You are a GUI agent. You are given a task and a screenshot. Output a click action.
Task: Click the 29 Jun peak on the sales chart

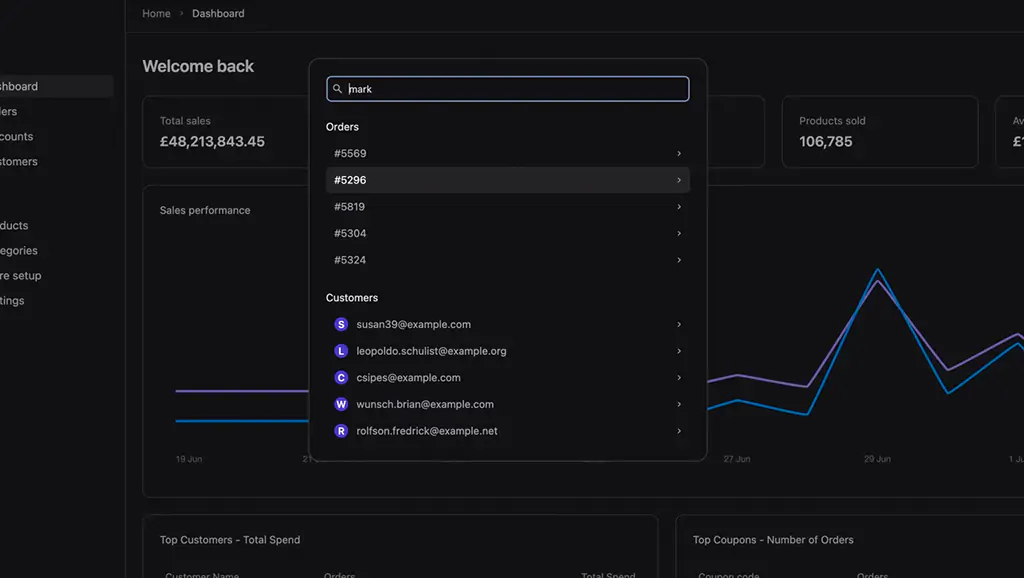(878, 270)
